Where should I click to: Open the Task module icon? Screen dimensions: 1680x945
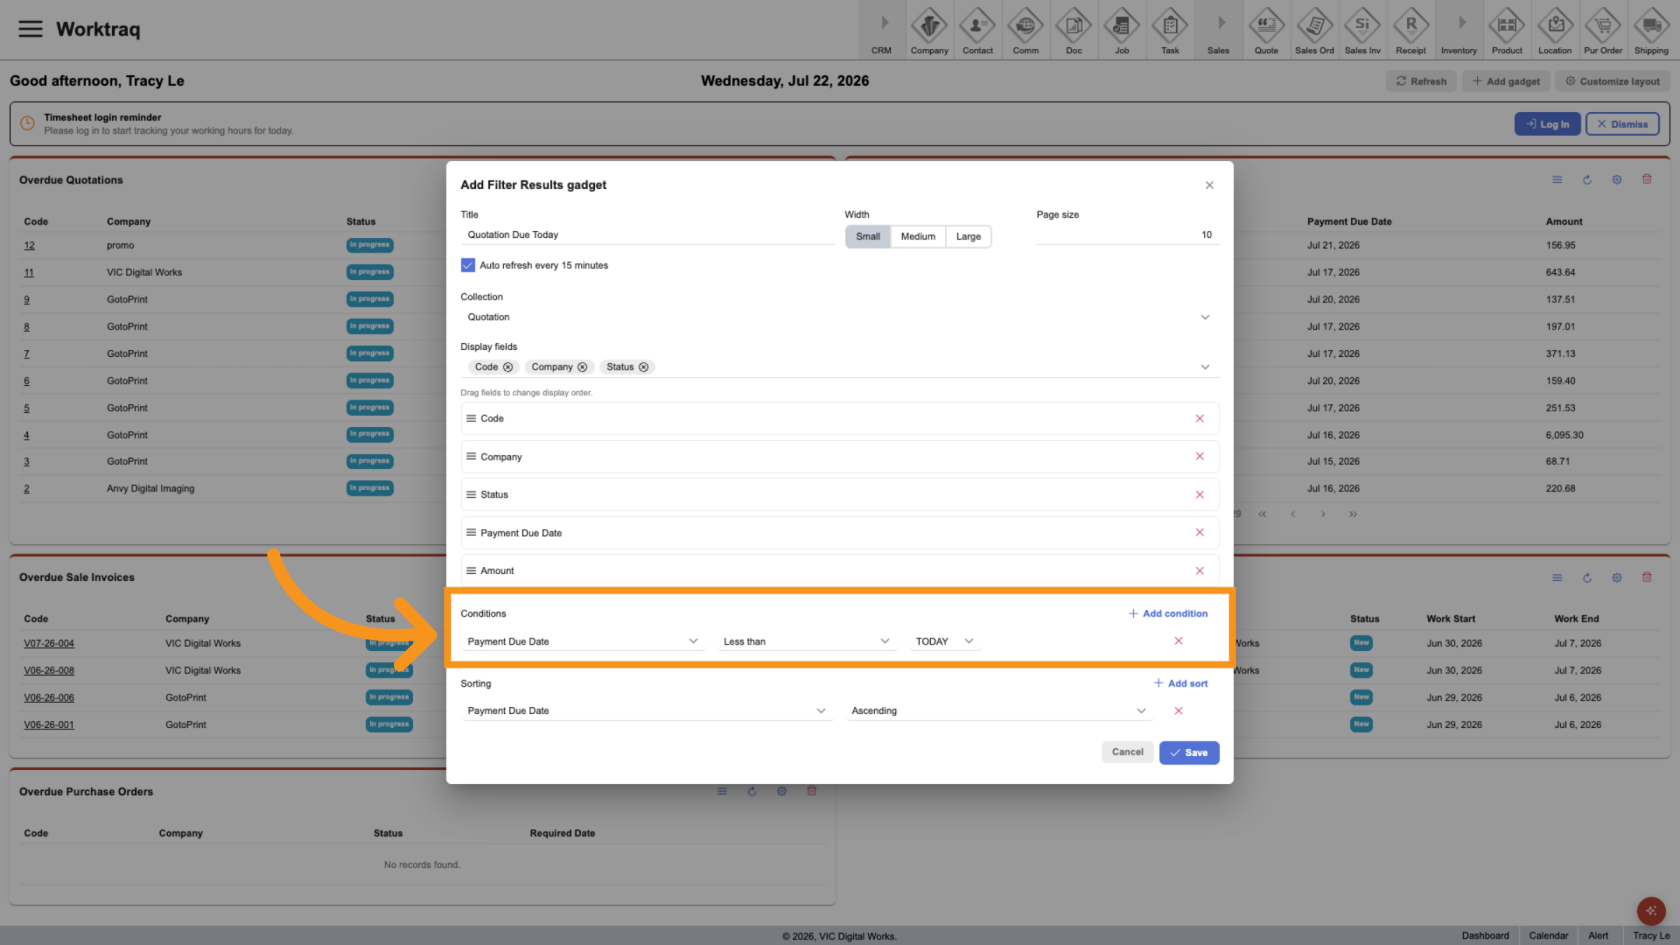[1169, 30]
